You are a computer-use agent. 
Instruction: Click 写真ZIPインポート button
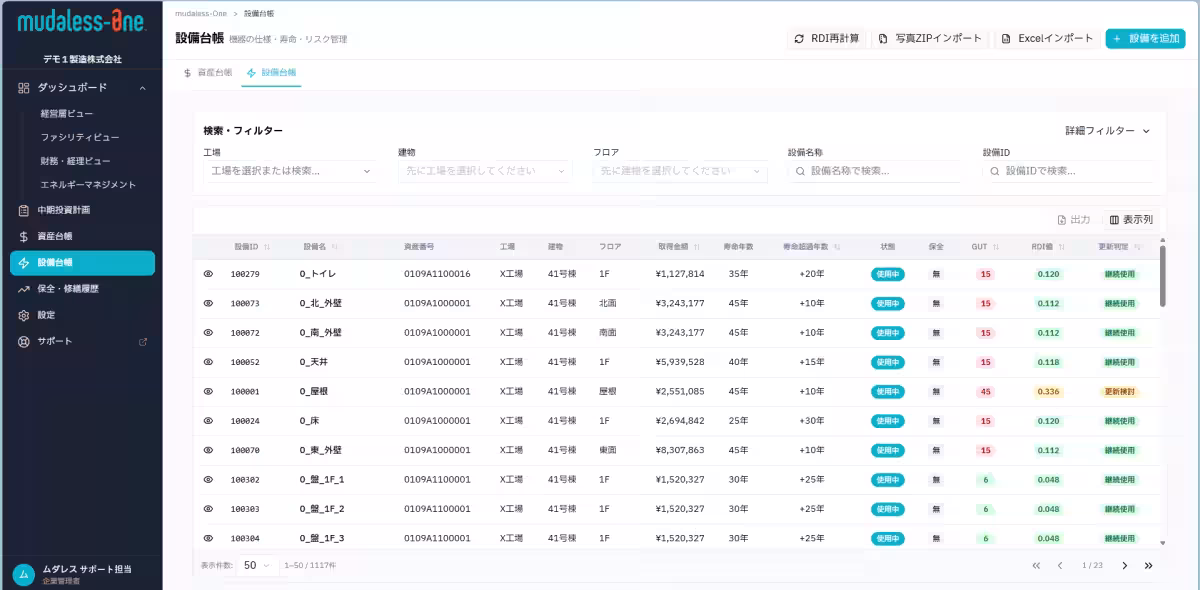pyautogui.click(x=930, y=39)
